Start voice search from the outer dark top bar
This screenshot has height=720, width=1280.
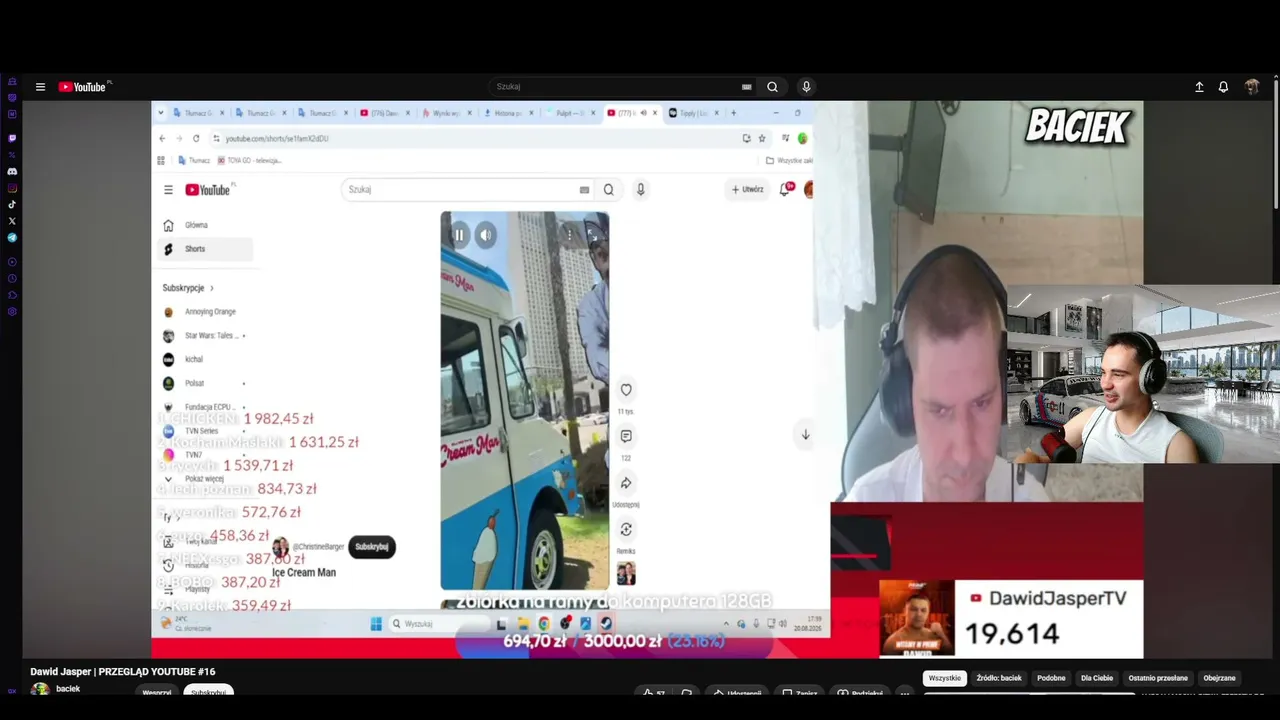806,87
